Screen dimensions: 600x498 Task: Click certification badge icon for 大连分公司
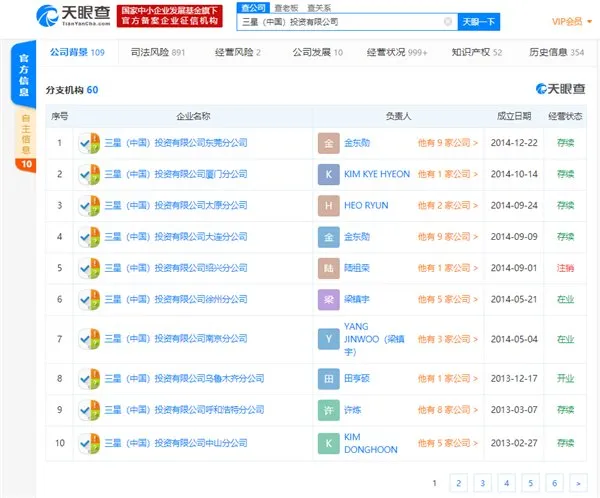point(89,237)
